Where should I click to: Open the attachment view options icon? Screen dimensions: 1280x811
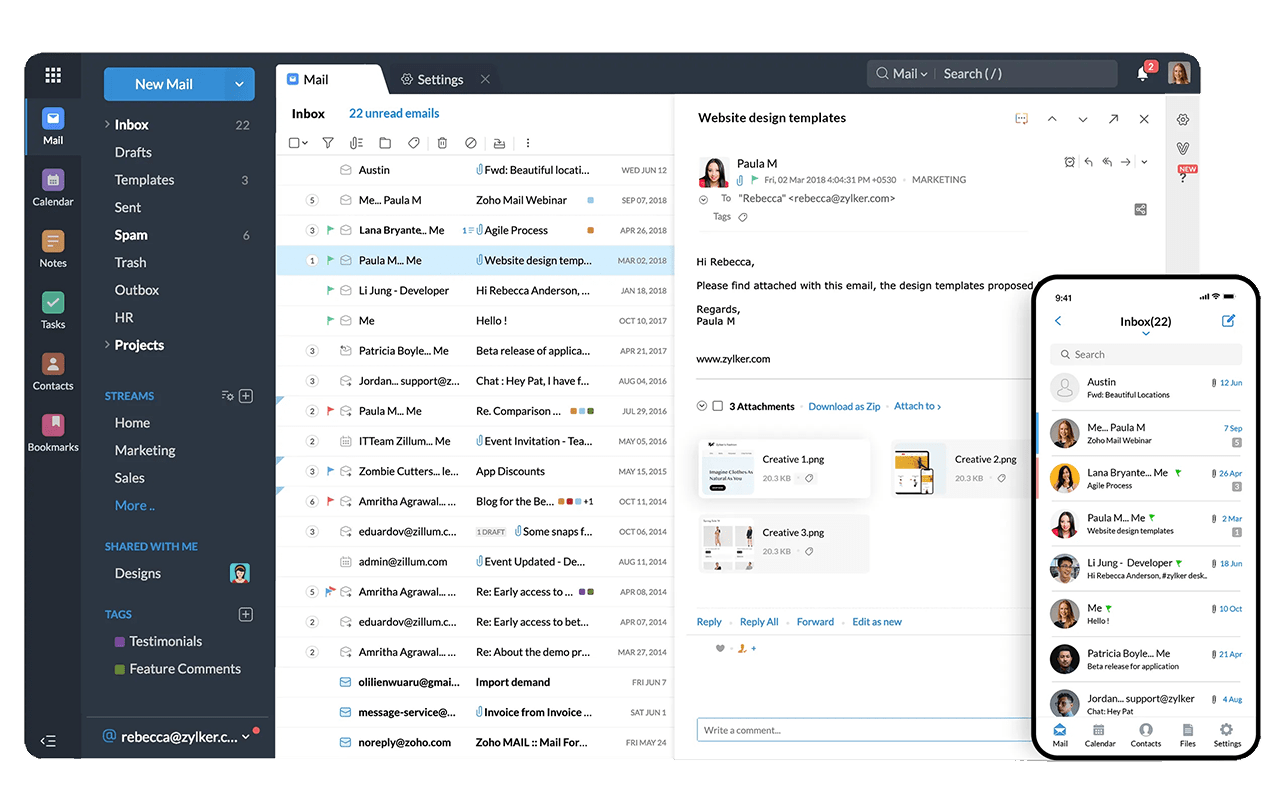click(355, 143)
